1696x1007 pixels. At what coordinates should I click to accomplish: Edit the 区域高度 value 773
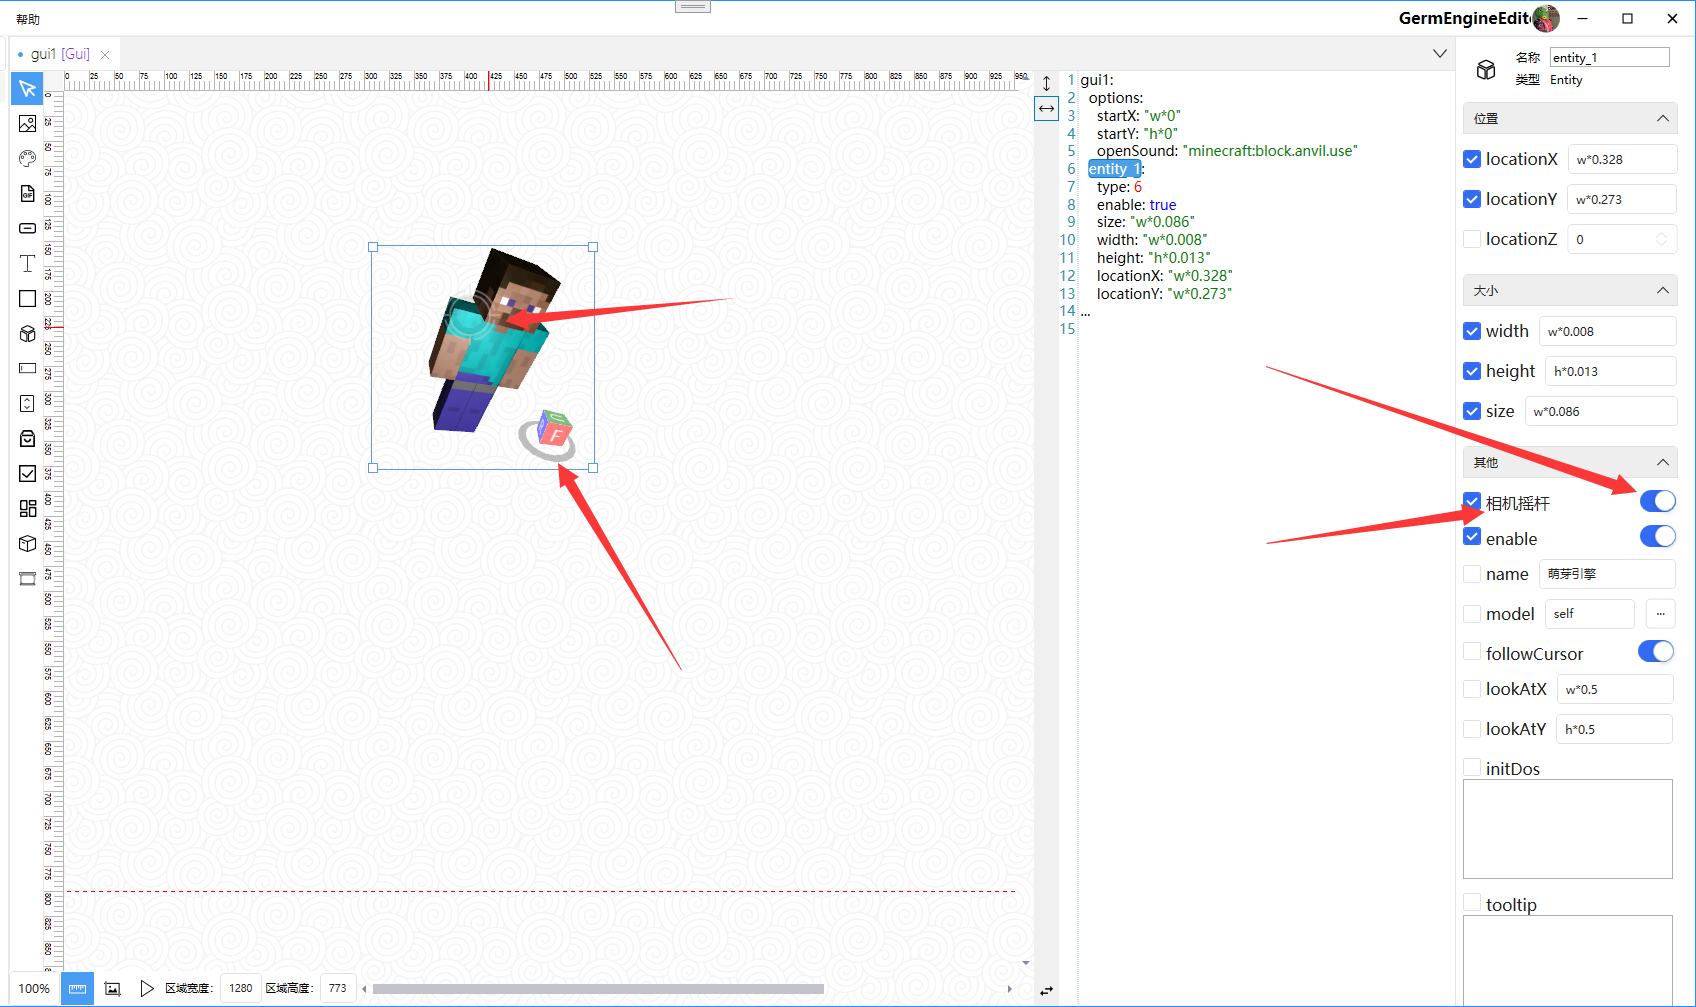[x=337, y=988]
